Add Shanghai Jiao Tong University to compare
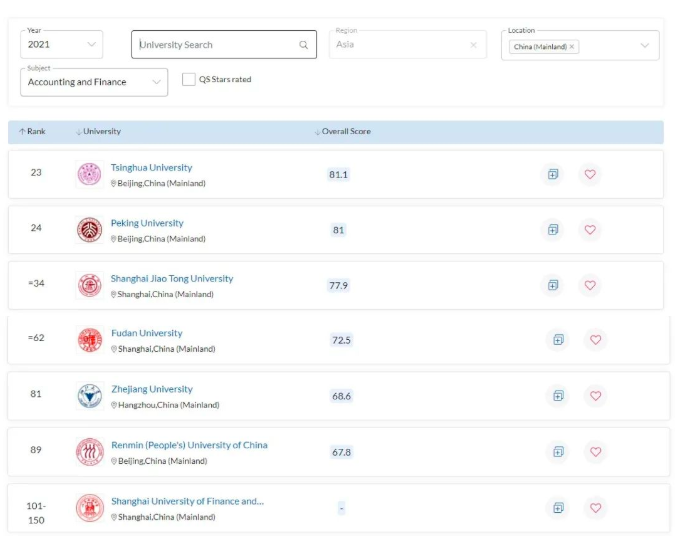690x545 pixels. coord(553,285)
